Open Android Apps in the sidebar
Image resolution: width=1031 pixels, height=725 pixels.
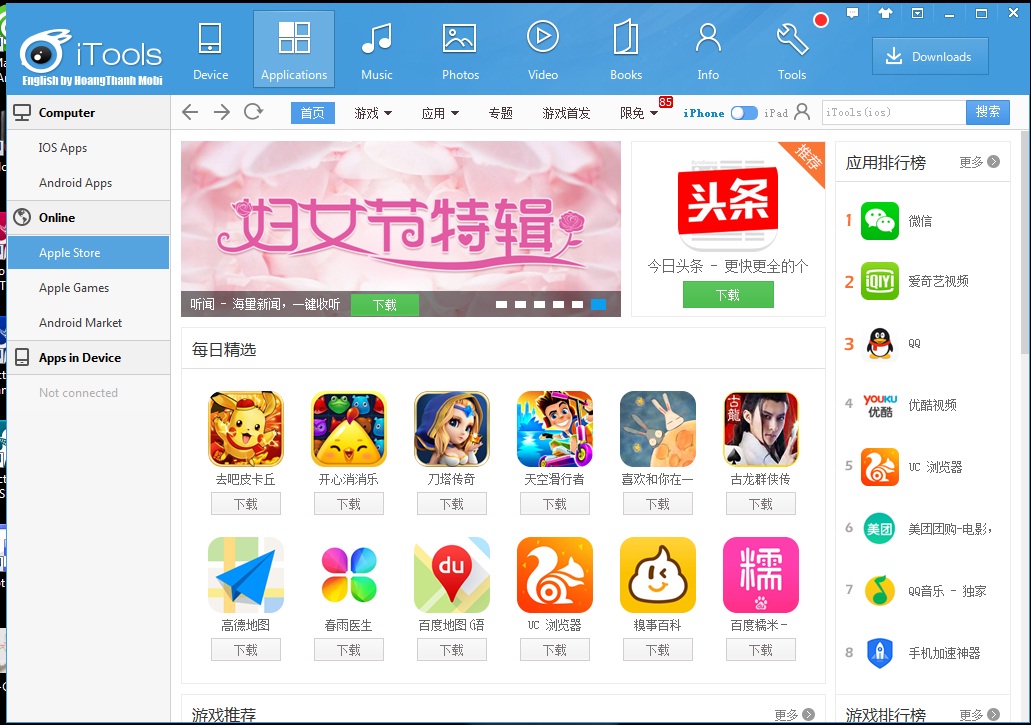88,182
